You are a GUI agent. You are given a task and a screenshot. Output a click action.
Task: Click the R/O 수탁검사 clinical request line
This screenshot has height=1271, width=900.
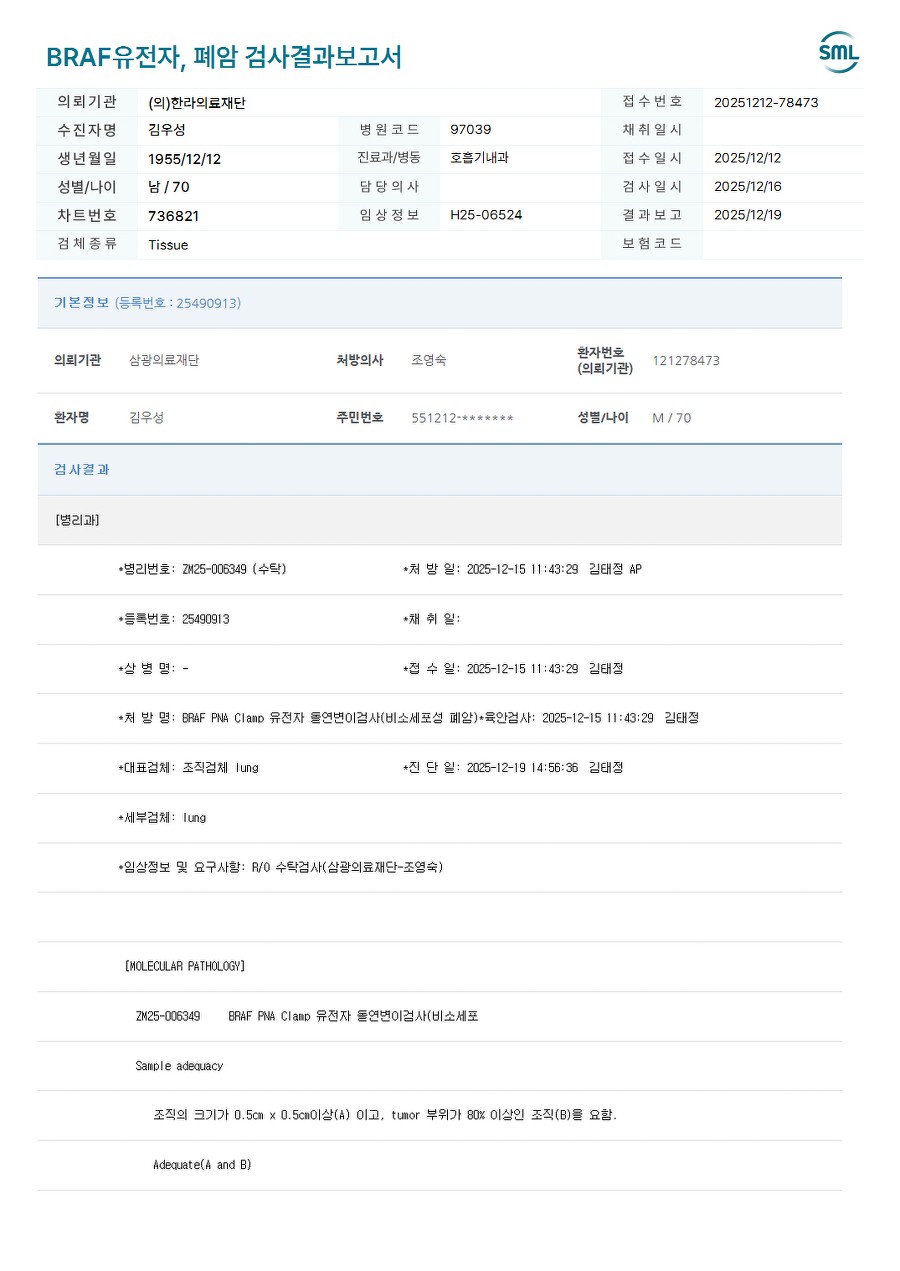[281, 867]
